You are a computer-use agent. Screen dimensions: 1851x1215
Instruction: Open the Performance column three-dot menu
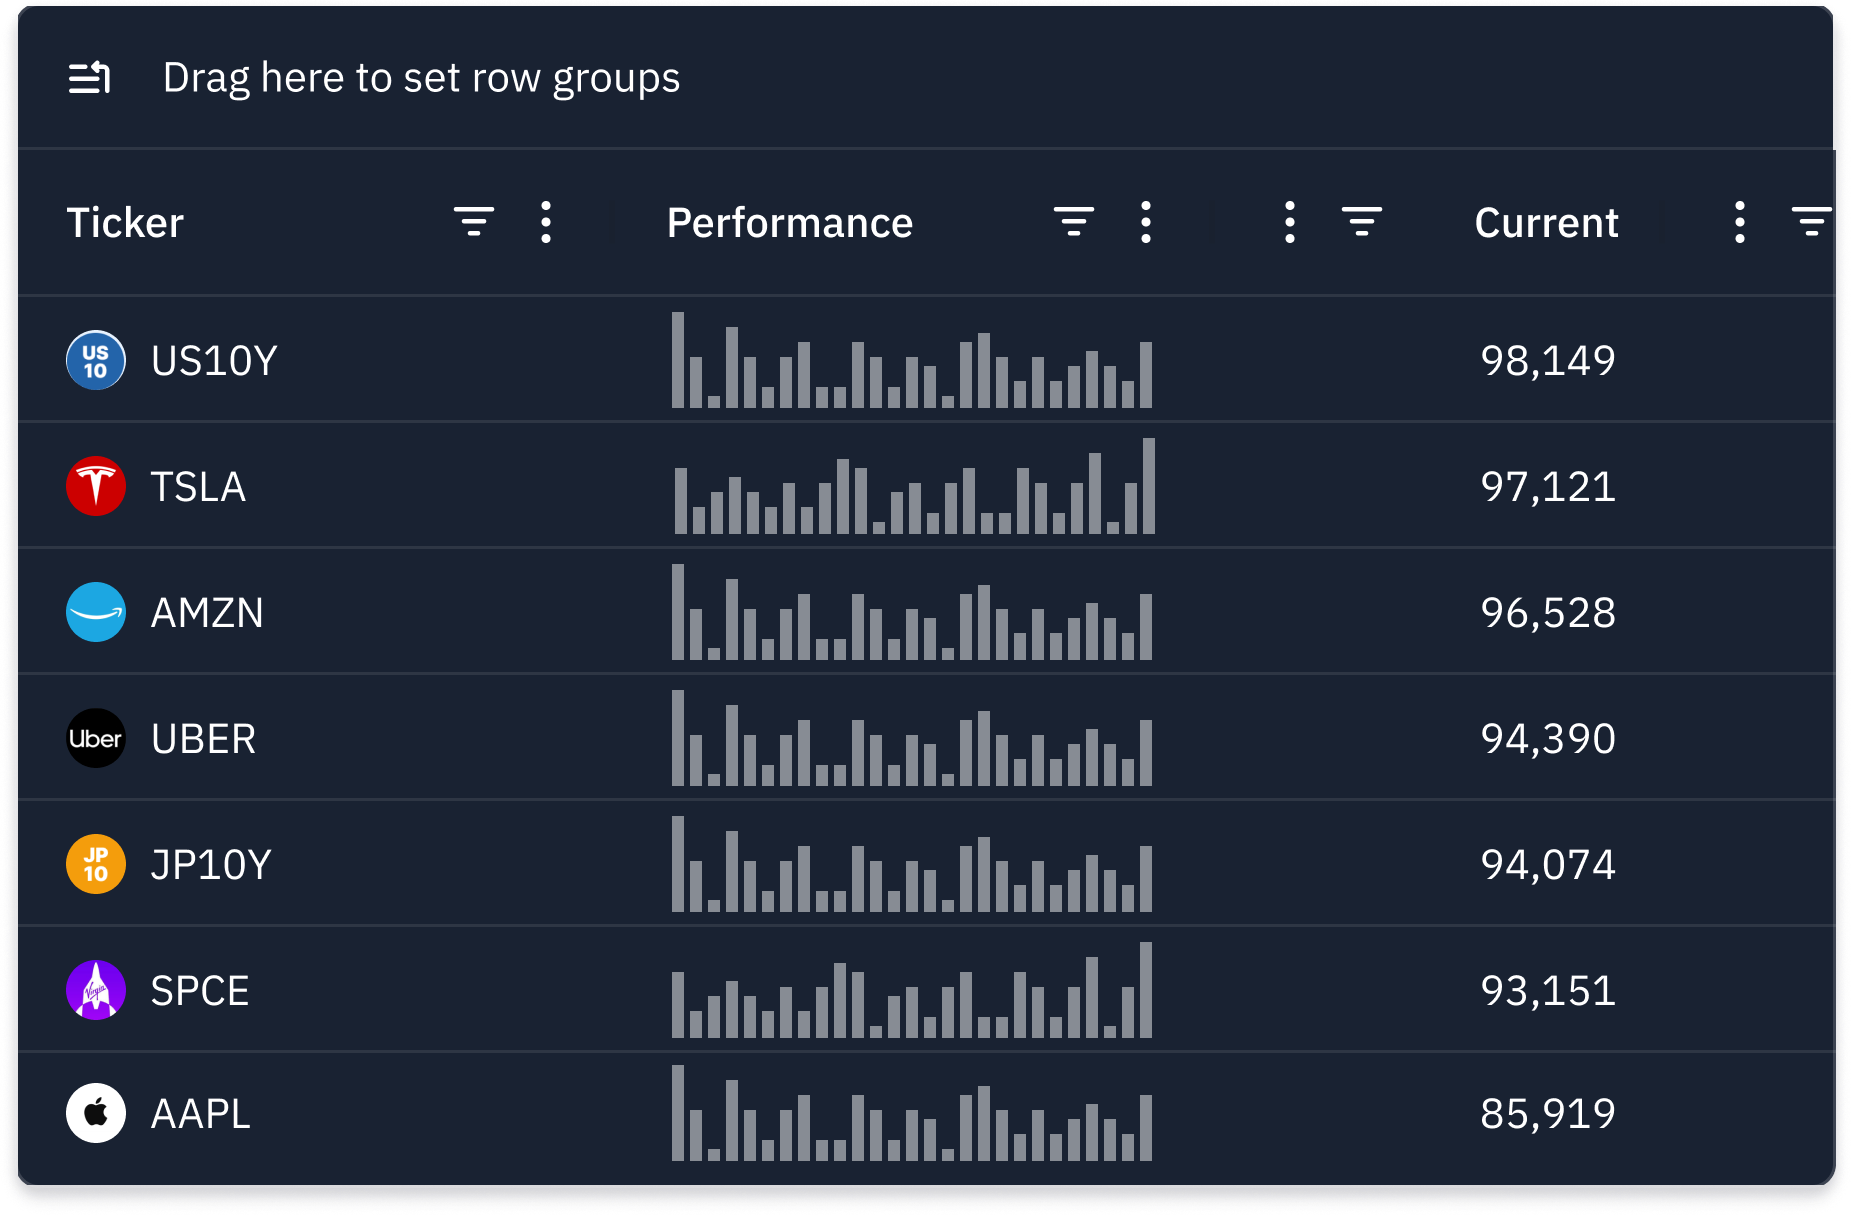point(1146,222)
